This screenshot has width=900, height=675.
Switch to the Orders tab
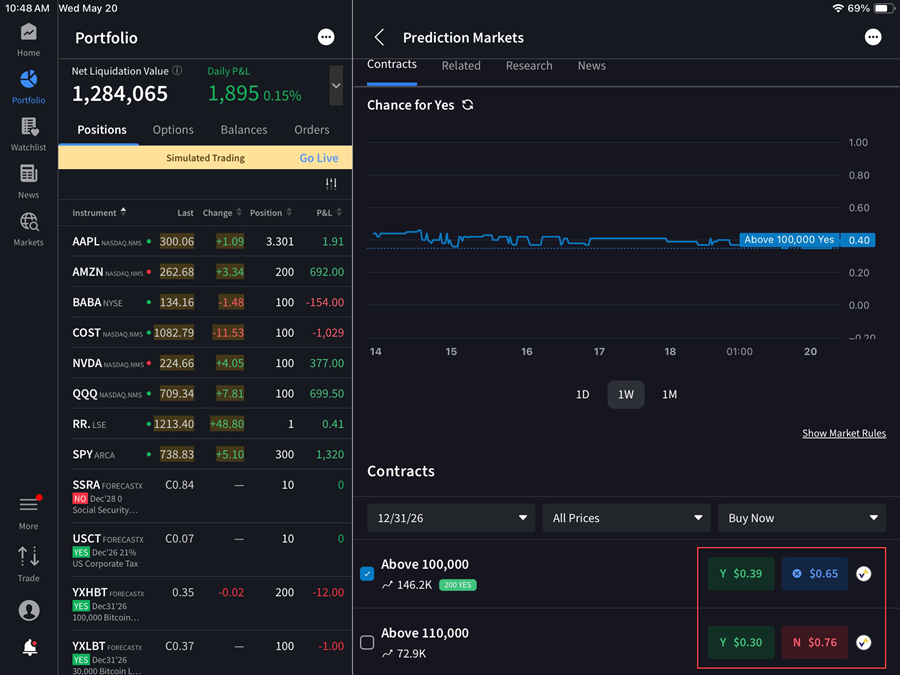click(x=312, y=130)
